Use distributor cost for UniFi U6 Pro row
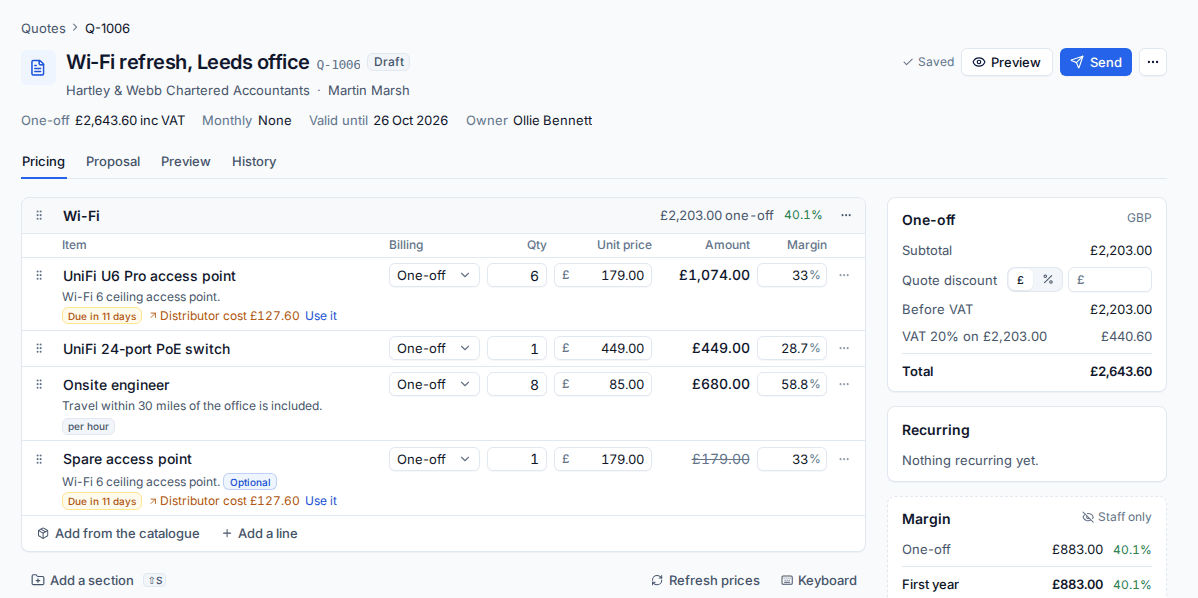The image size is (1198, 598). coord(321,315)
